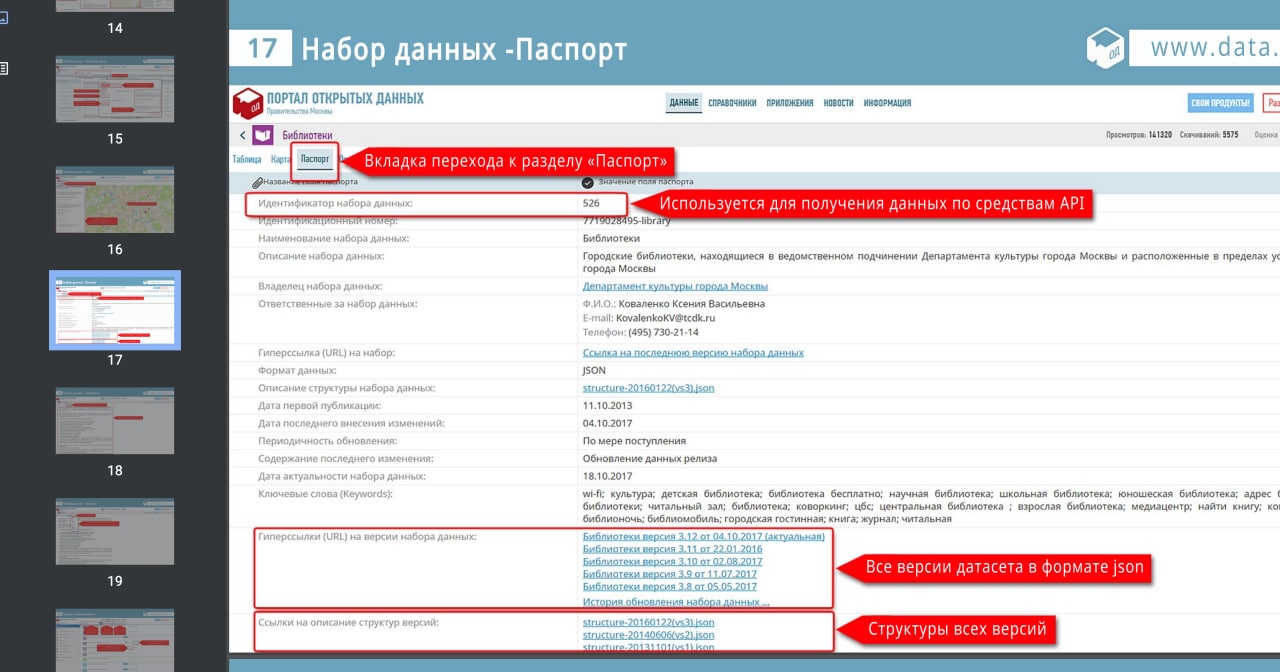Select slide 14 thumbnail
The height and width of the screenshot is (672, 1280).
pos(115,6)
